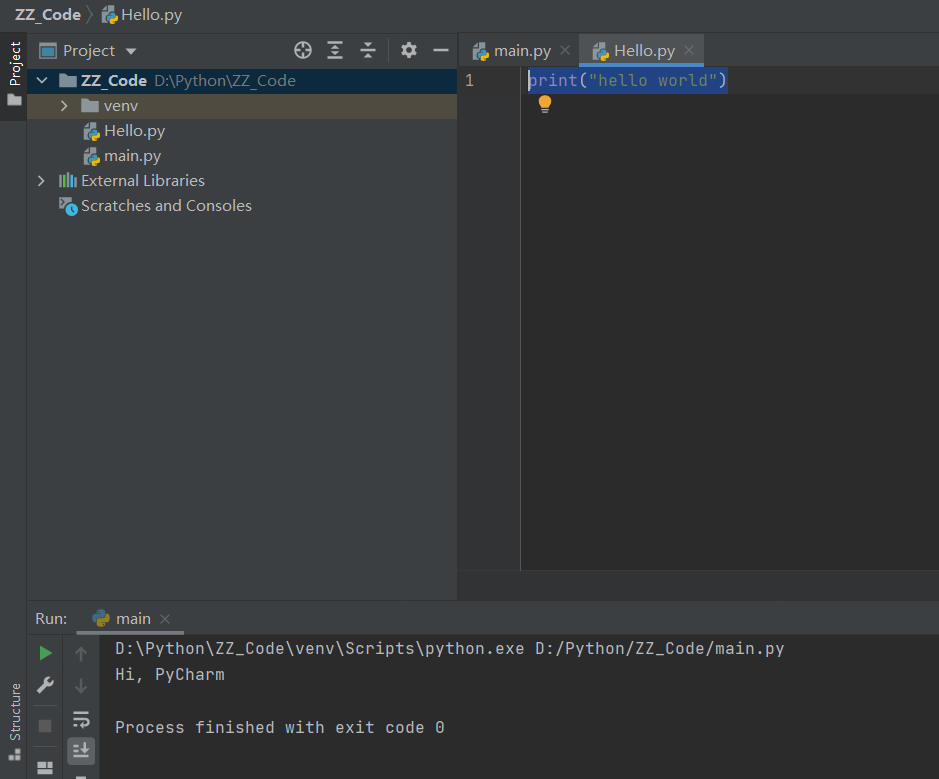Select External Libraries row

[x=242, y=181]
